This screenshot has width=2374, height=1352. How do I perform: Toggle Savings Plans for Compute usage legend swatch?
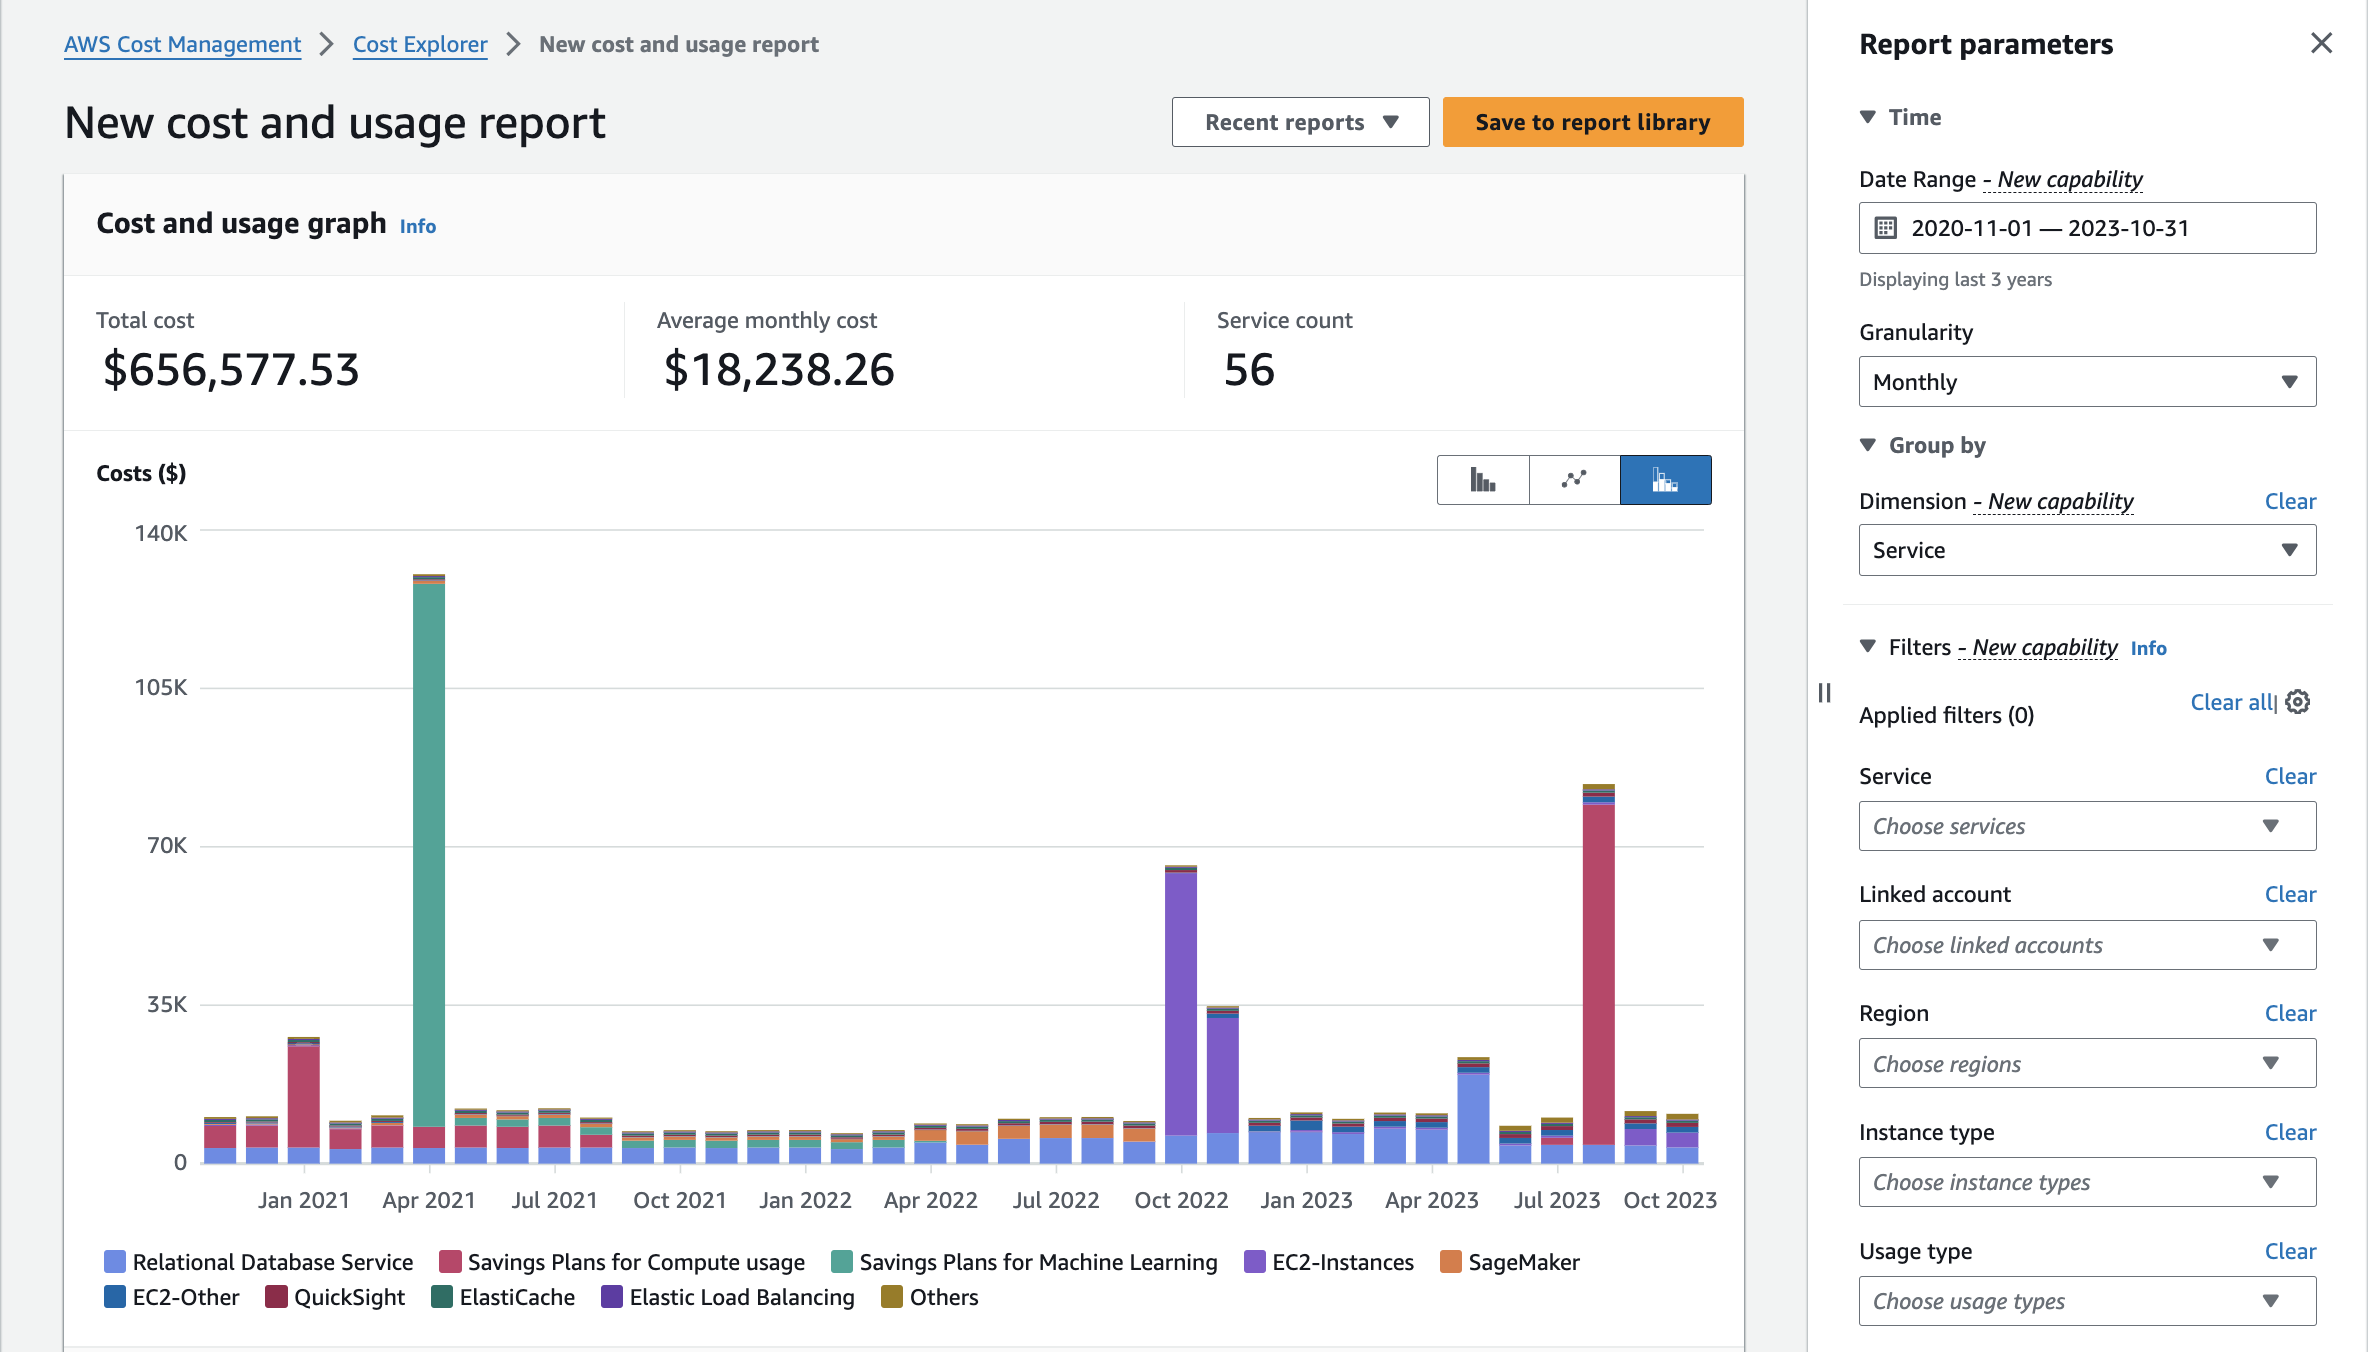[450, 1262]
